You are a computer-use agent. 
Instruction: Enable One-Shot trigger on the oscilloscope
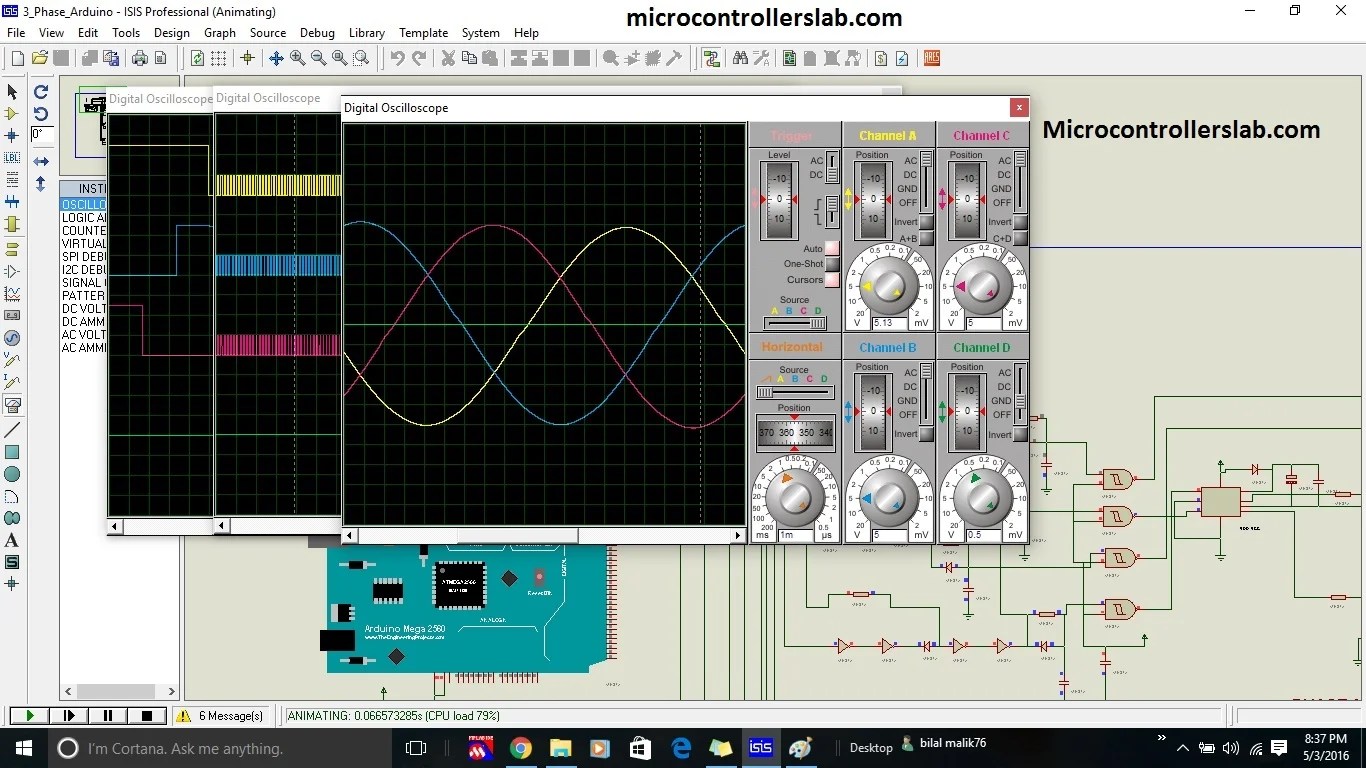(x=830, y=263)
